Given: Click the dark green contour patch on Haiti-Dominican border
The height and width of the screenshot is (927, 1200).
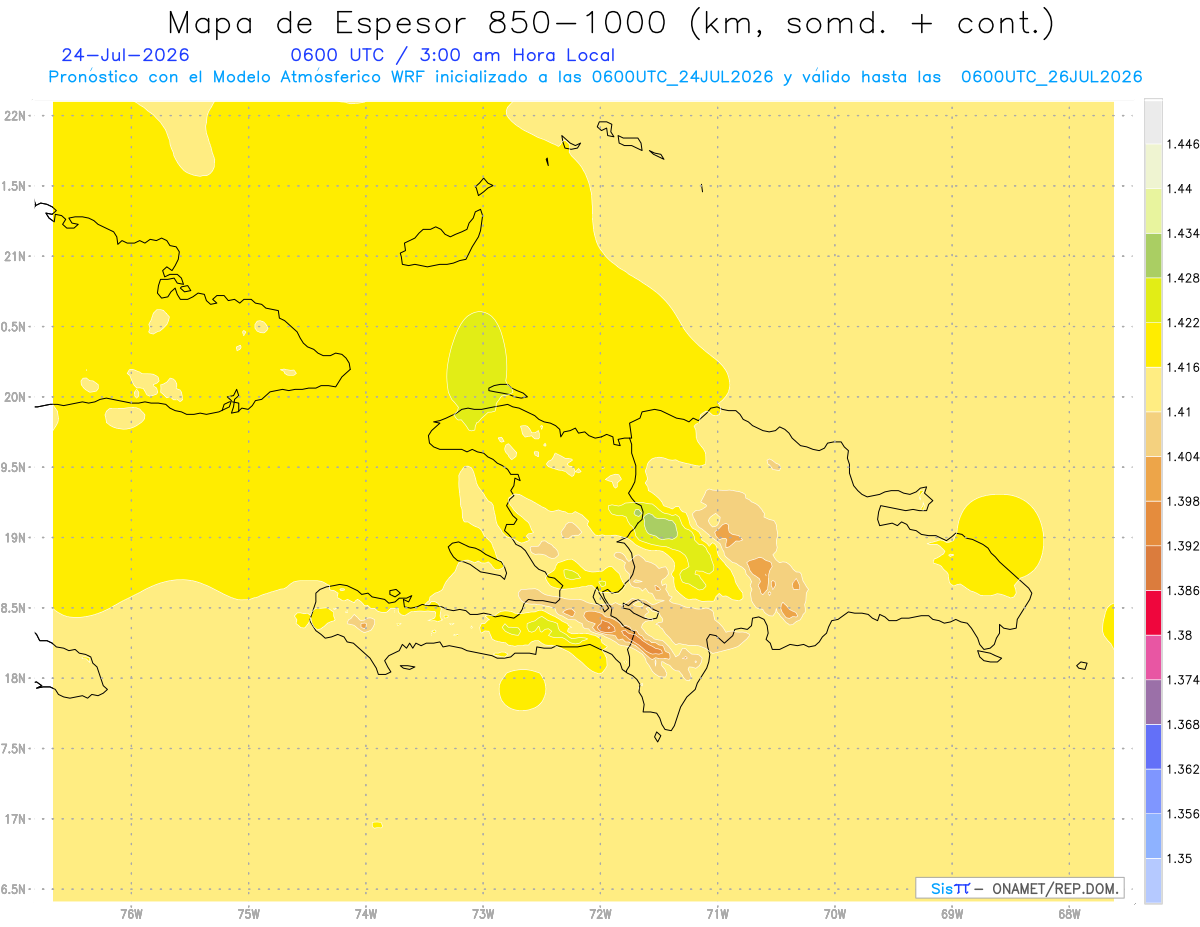Looking at the screenshot, I should [660, 524].
